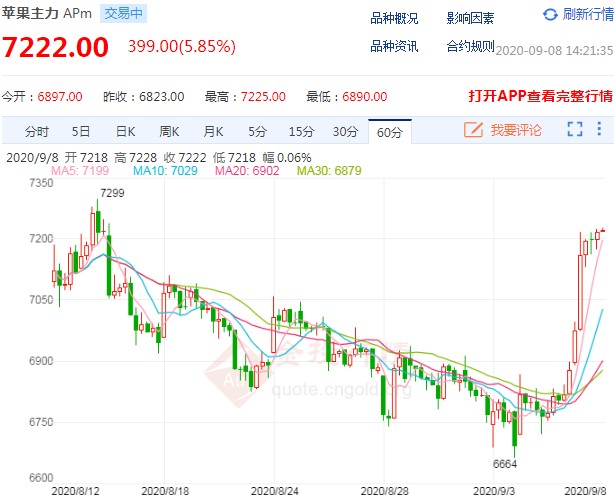Open the fullscreen chart icon
Screen dimensions: 615x495
click(575, 129)
